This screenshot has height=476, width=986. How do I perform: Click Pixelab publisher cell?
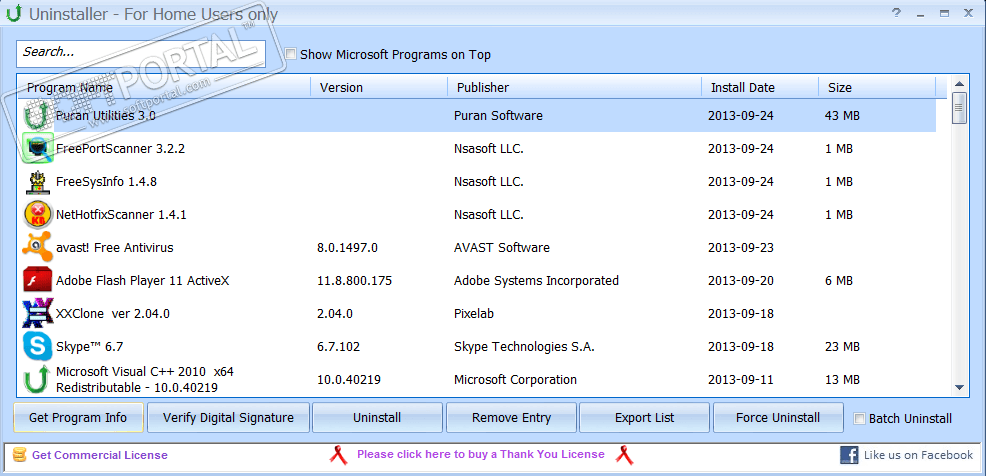(x=474, y=313)
